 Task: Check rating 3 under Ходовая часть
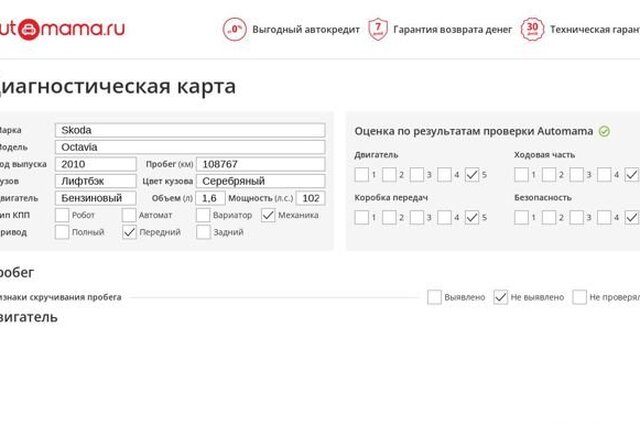pos(576,175)
